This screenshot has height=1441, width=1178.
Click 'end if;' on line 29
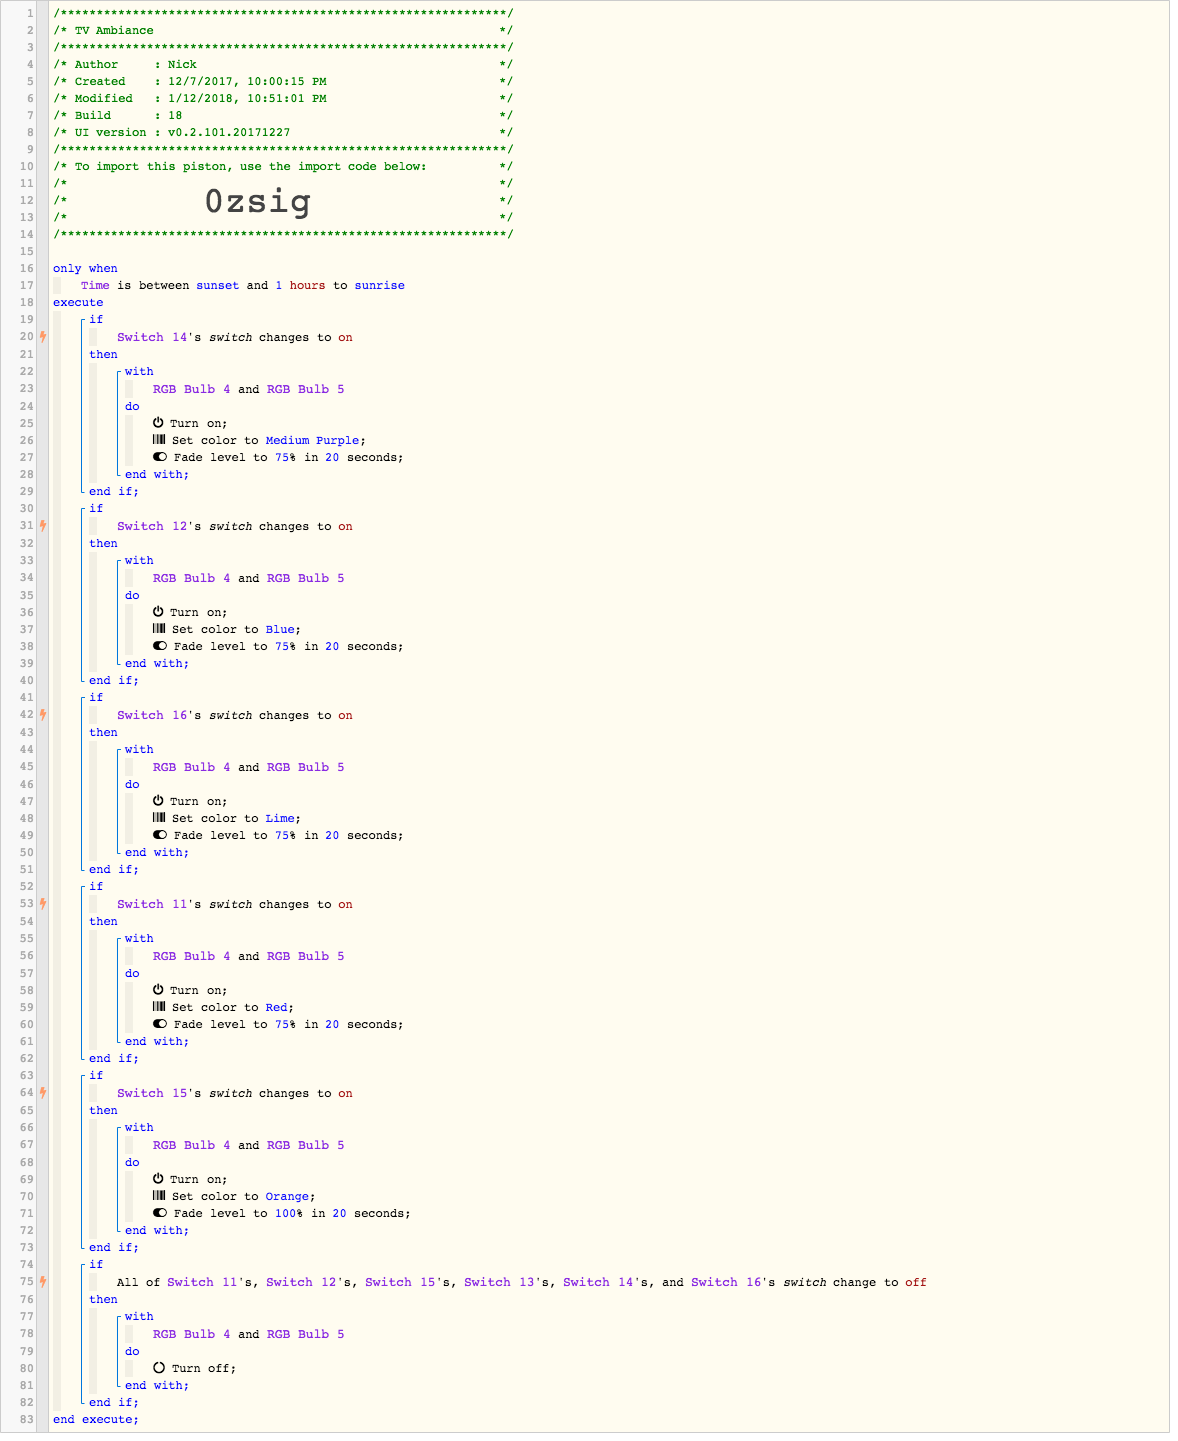tap(114, 491)
